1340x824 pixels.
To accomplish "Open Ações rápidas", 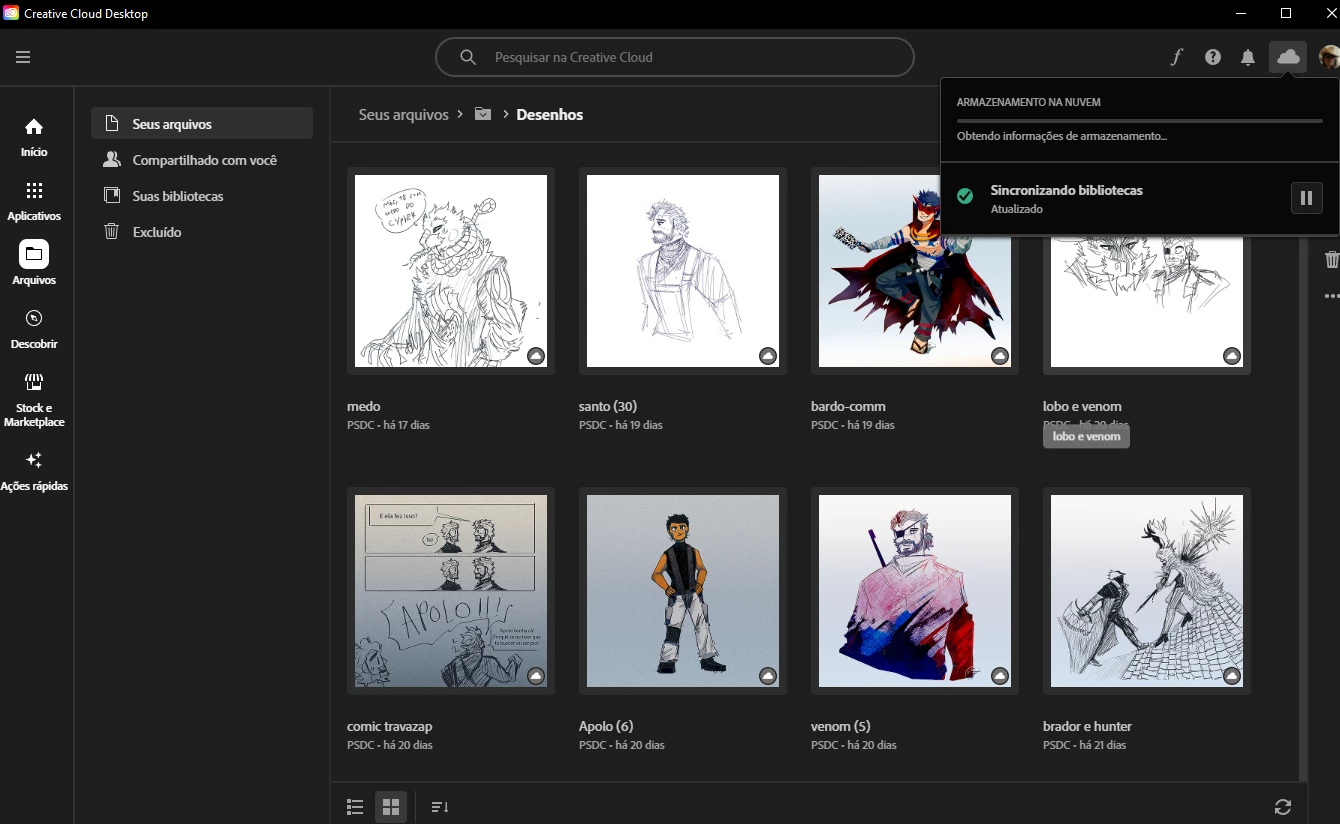I will [34, 471].
